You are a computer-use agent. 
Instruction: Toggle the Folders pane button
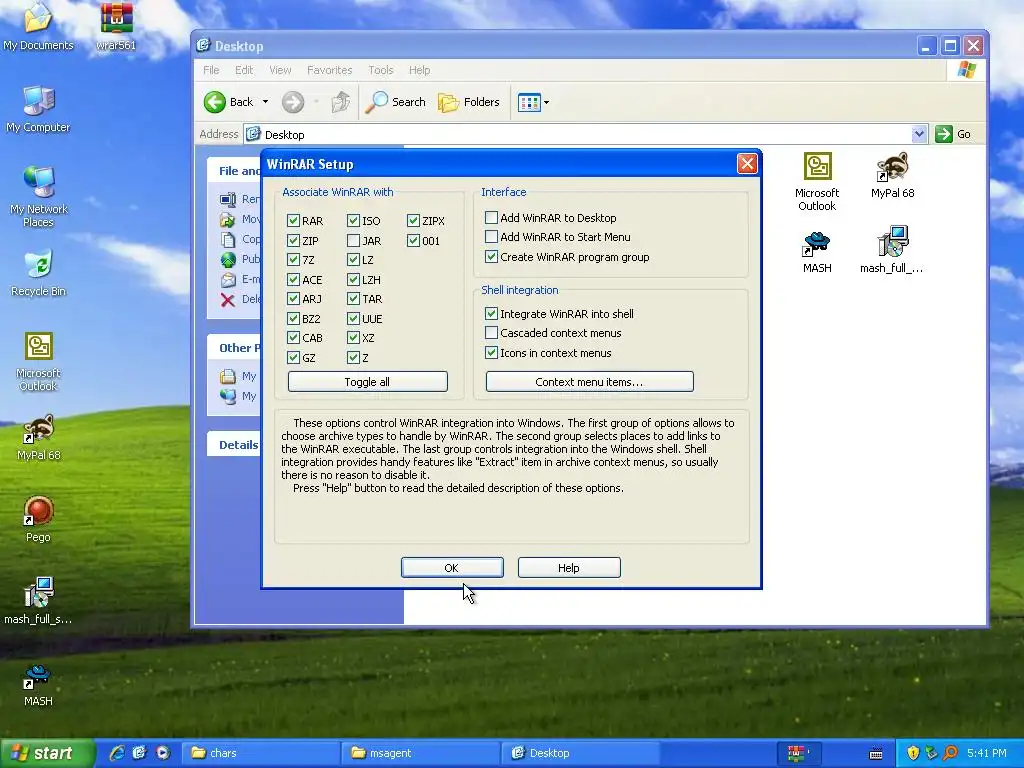point(468,102)
